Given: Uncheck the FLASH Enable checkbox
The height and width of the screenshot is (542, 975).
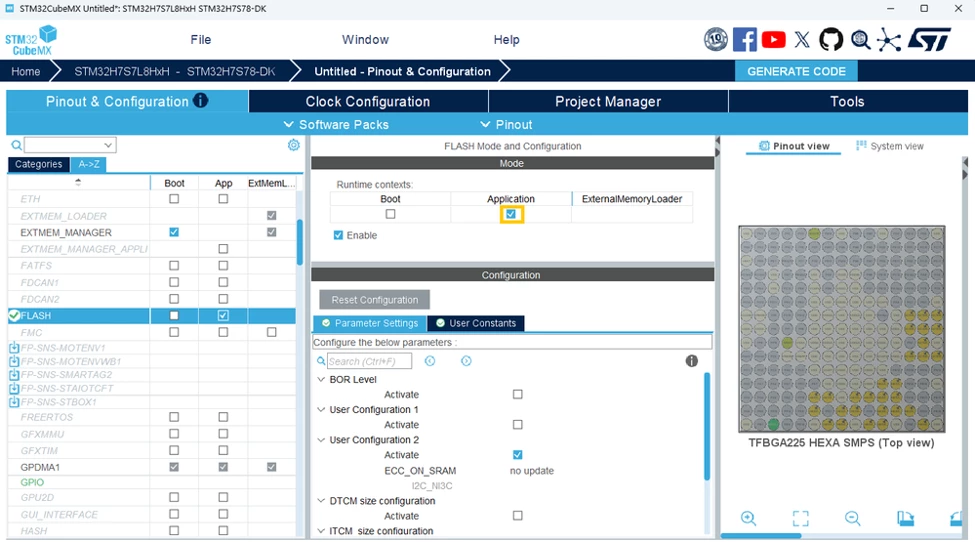Looking at the screenshot, I should (x=338, y=236).
